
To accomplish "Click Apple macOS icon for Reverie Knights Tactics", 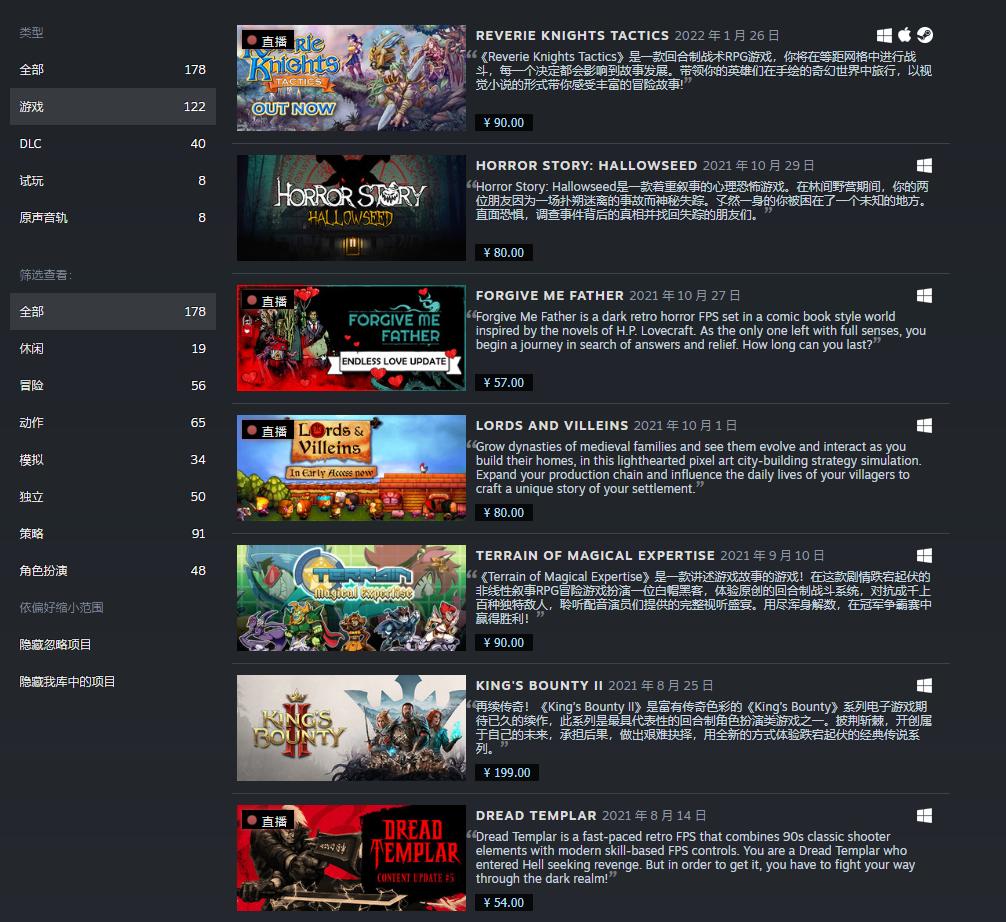I will pyautogui.click(x=905, y=35).
